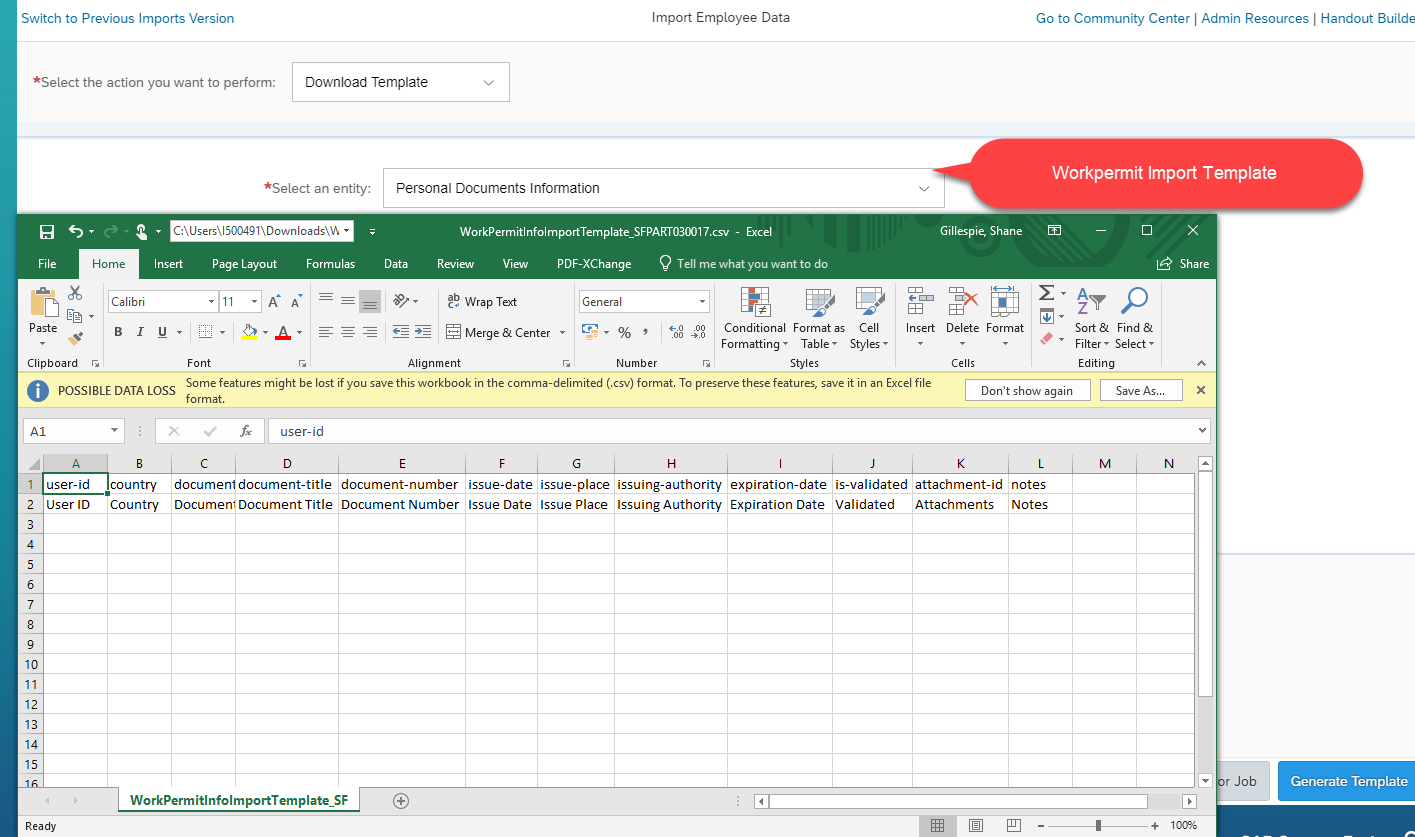
Task: Switch to the Data ribbon tab
Action: (x=395, y=264)
